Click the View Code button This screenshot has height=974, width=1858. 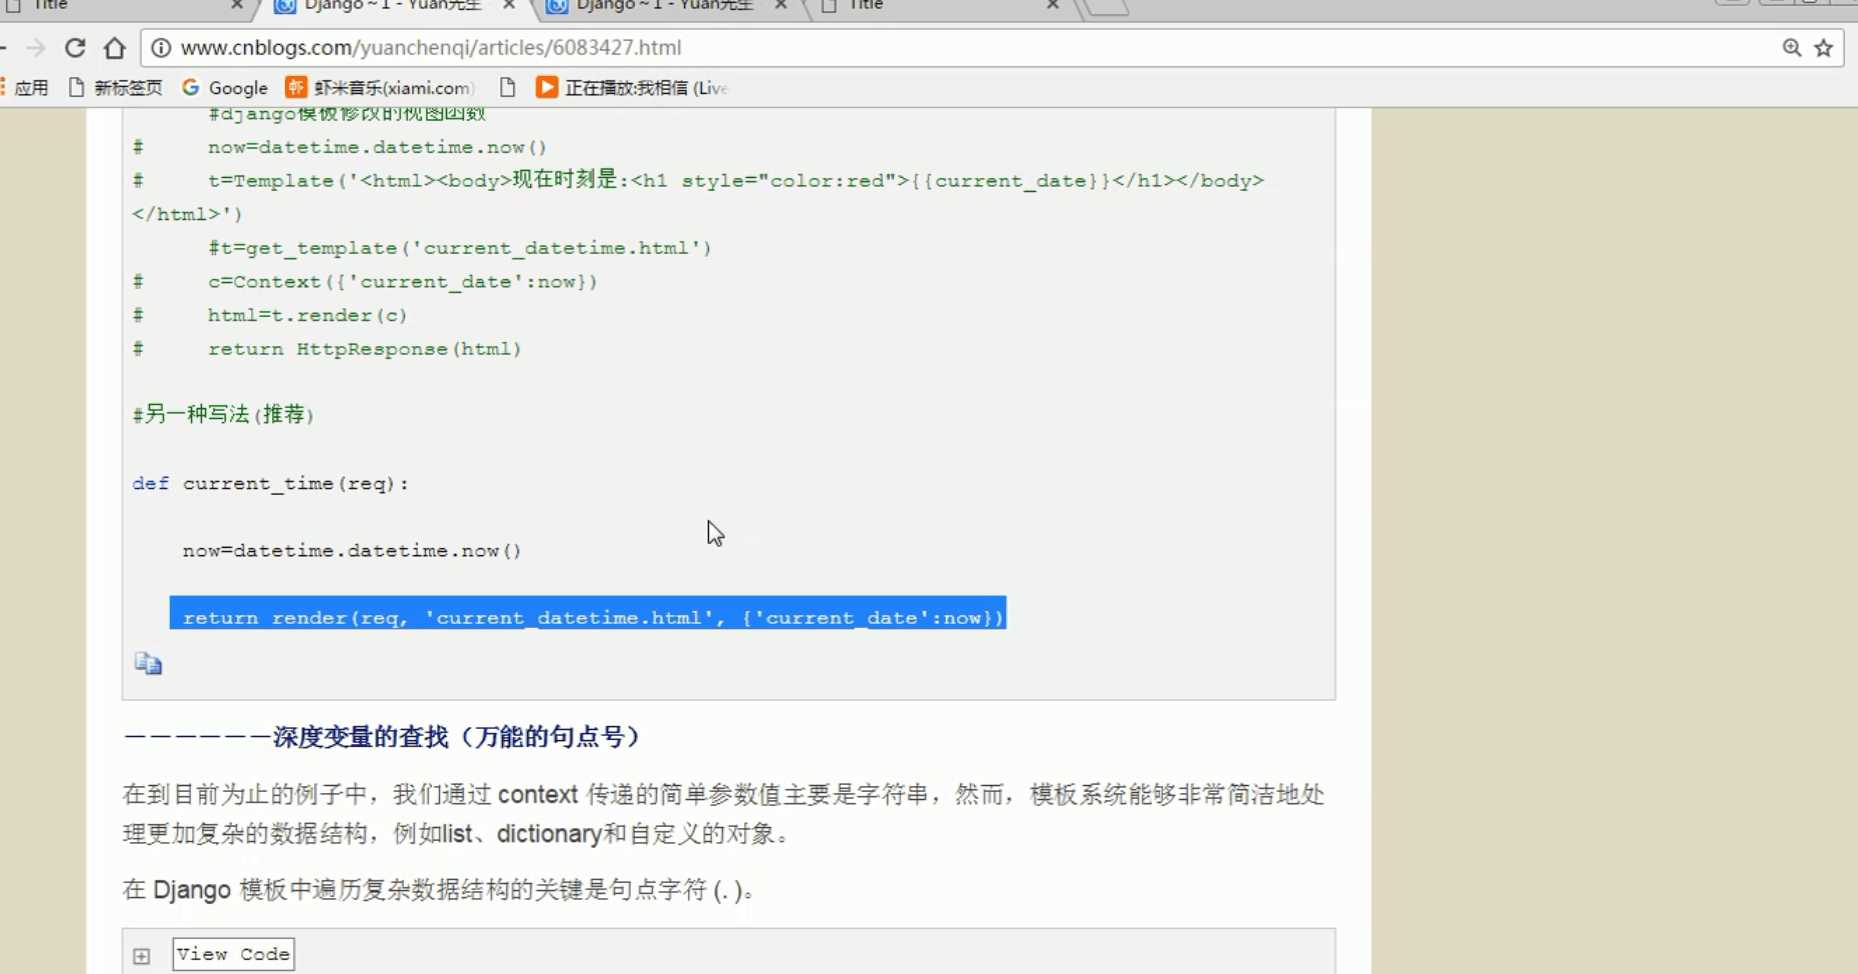[233, 954]
